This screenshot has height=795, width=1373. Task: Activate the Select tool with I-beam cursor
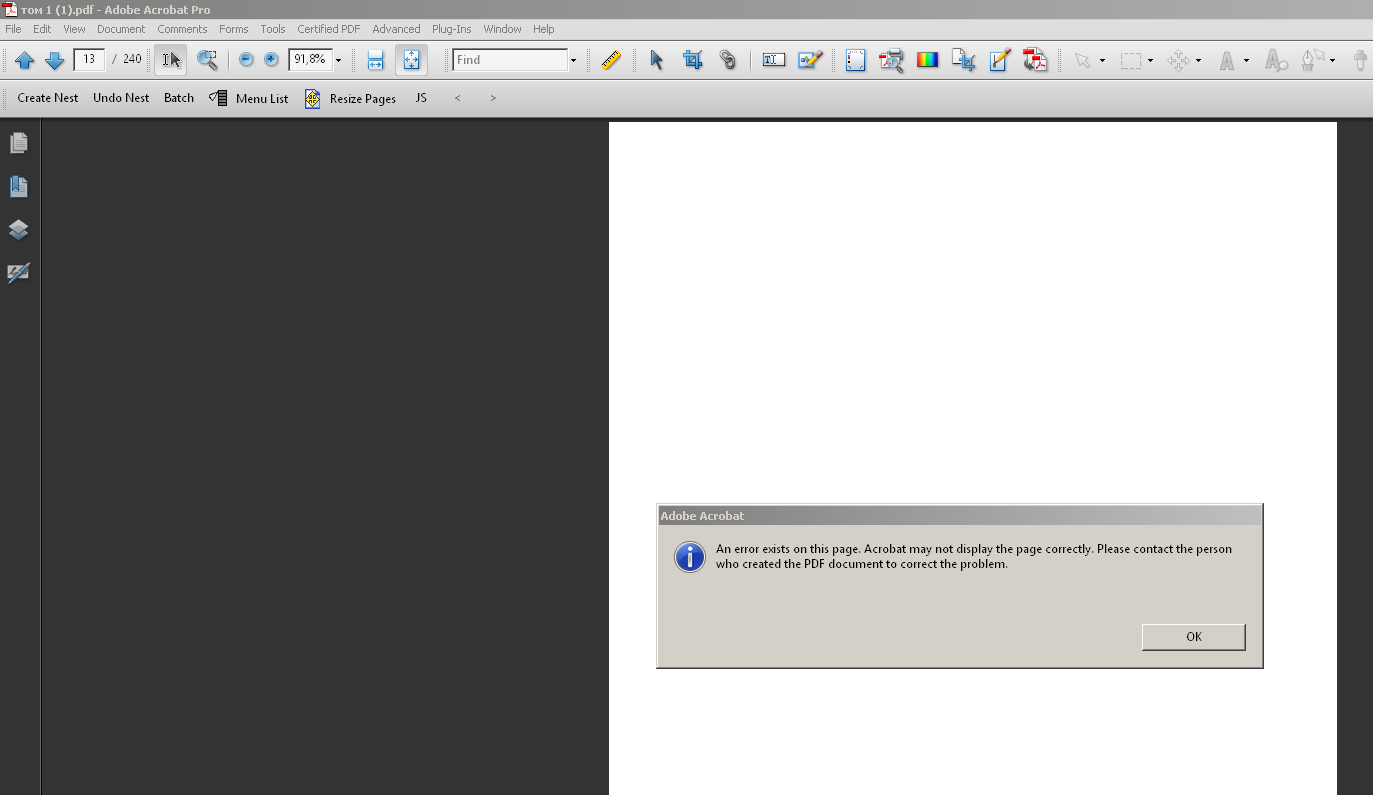[171, 60]
